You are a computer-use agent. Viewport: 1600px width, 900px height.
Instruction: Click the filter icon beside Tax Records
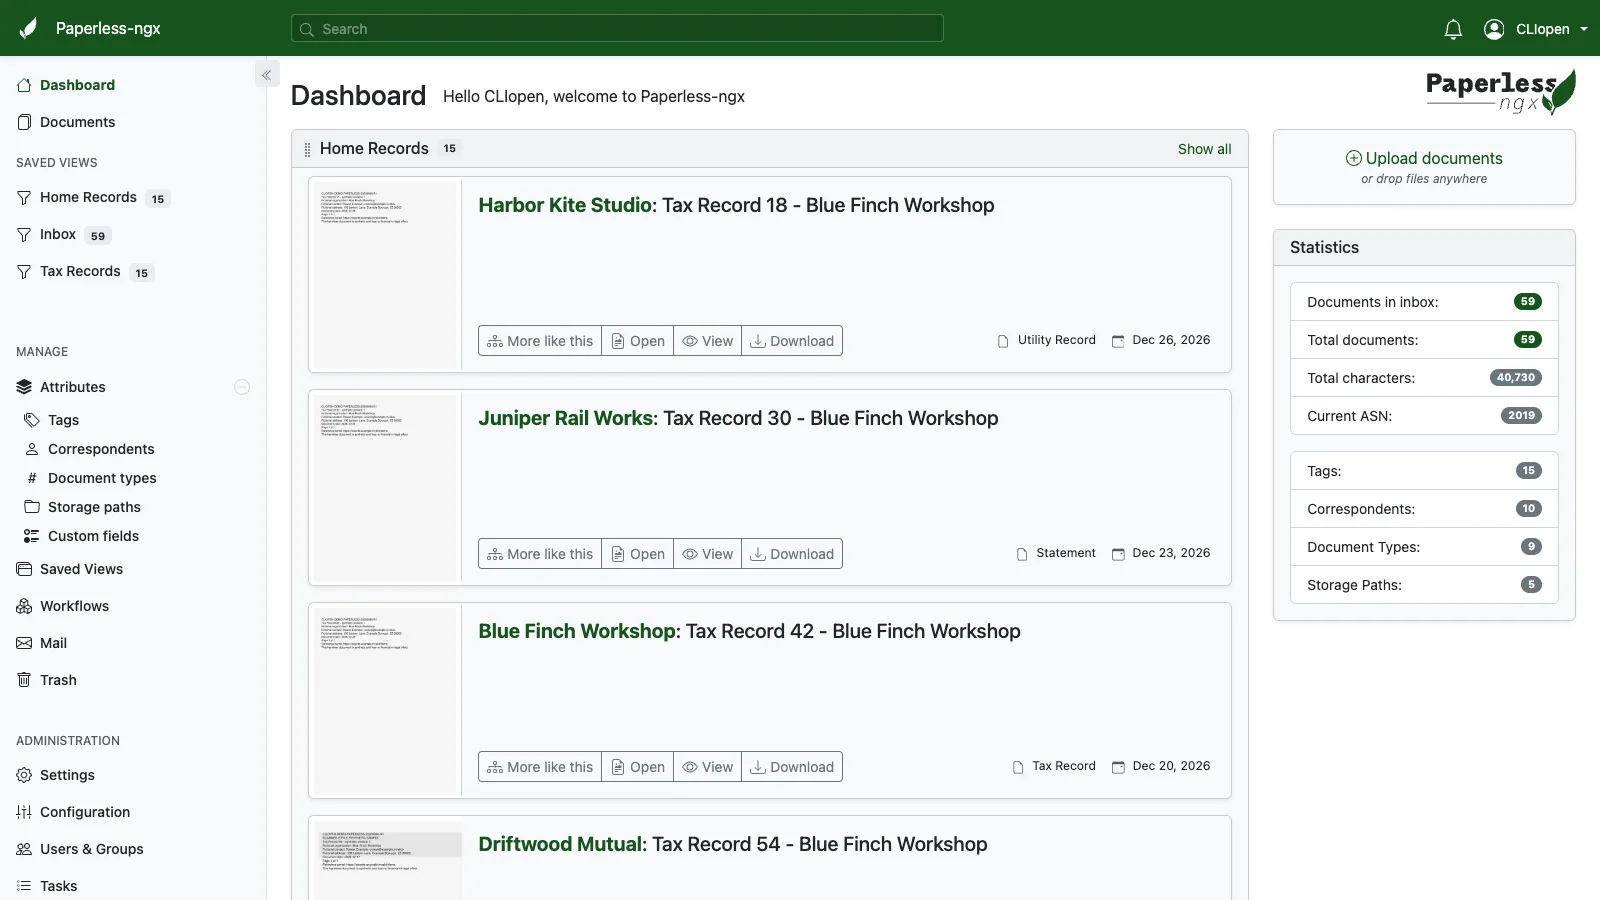pyautogui.click(x=24, y=272)
